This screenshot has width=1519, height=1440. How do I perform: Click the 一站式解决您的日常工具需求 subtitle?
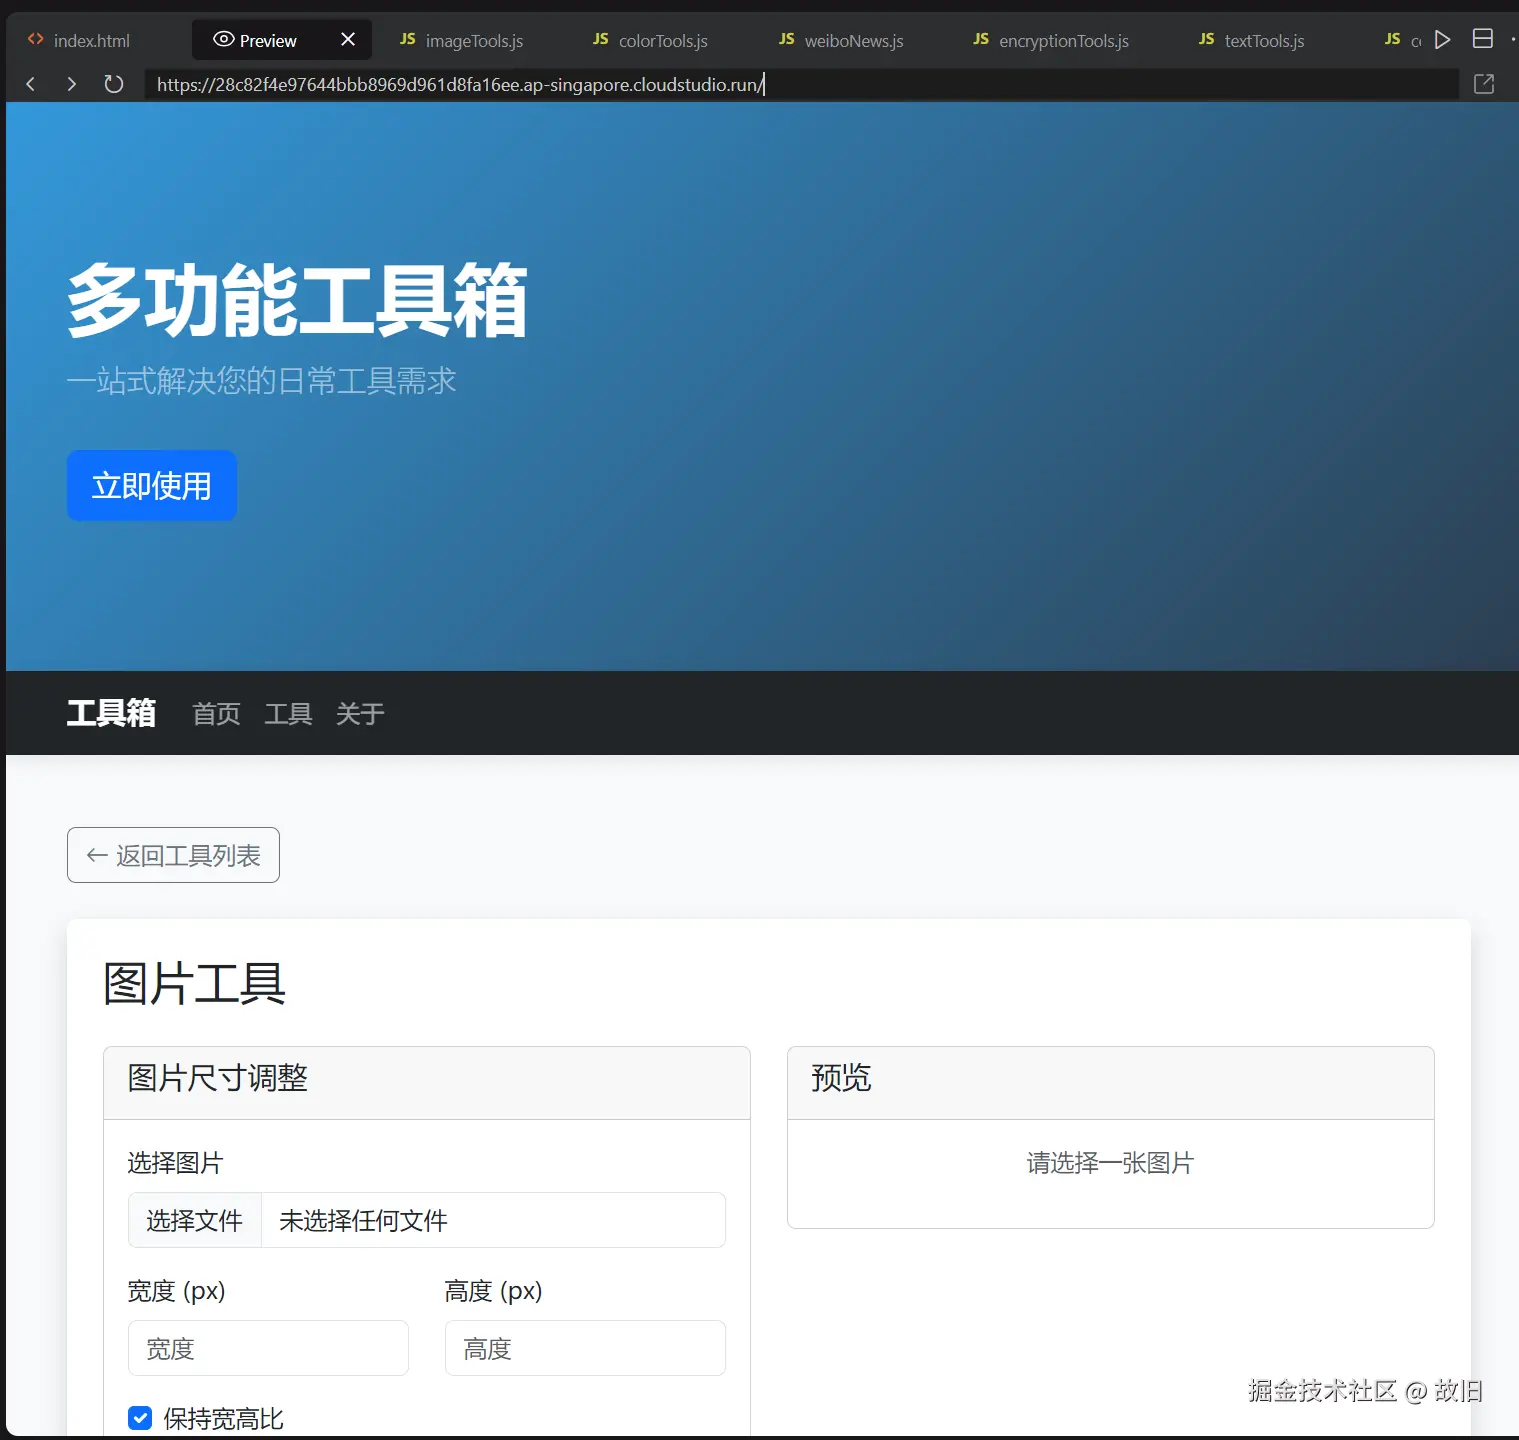(x=262, y=381)
